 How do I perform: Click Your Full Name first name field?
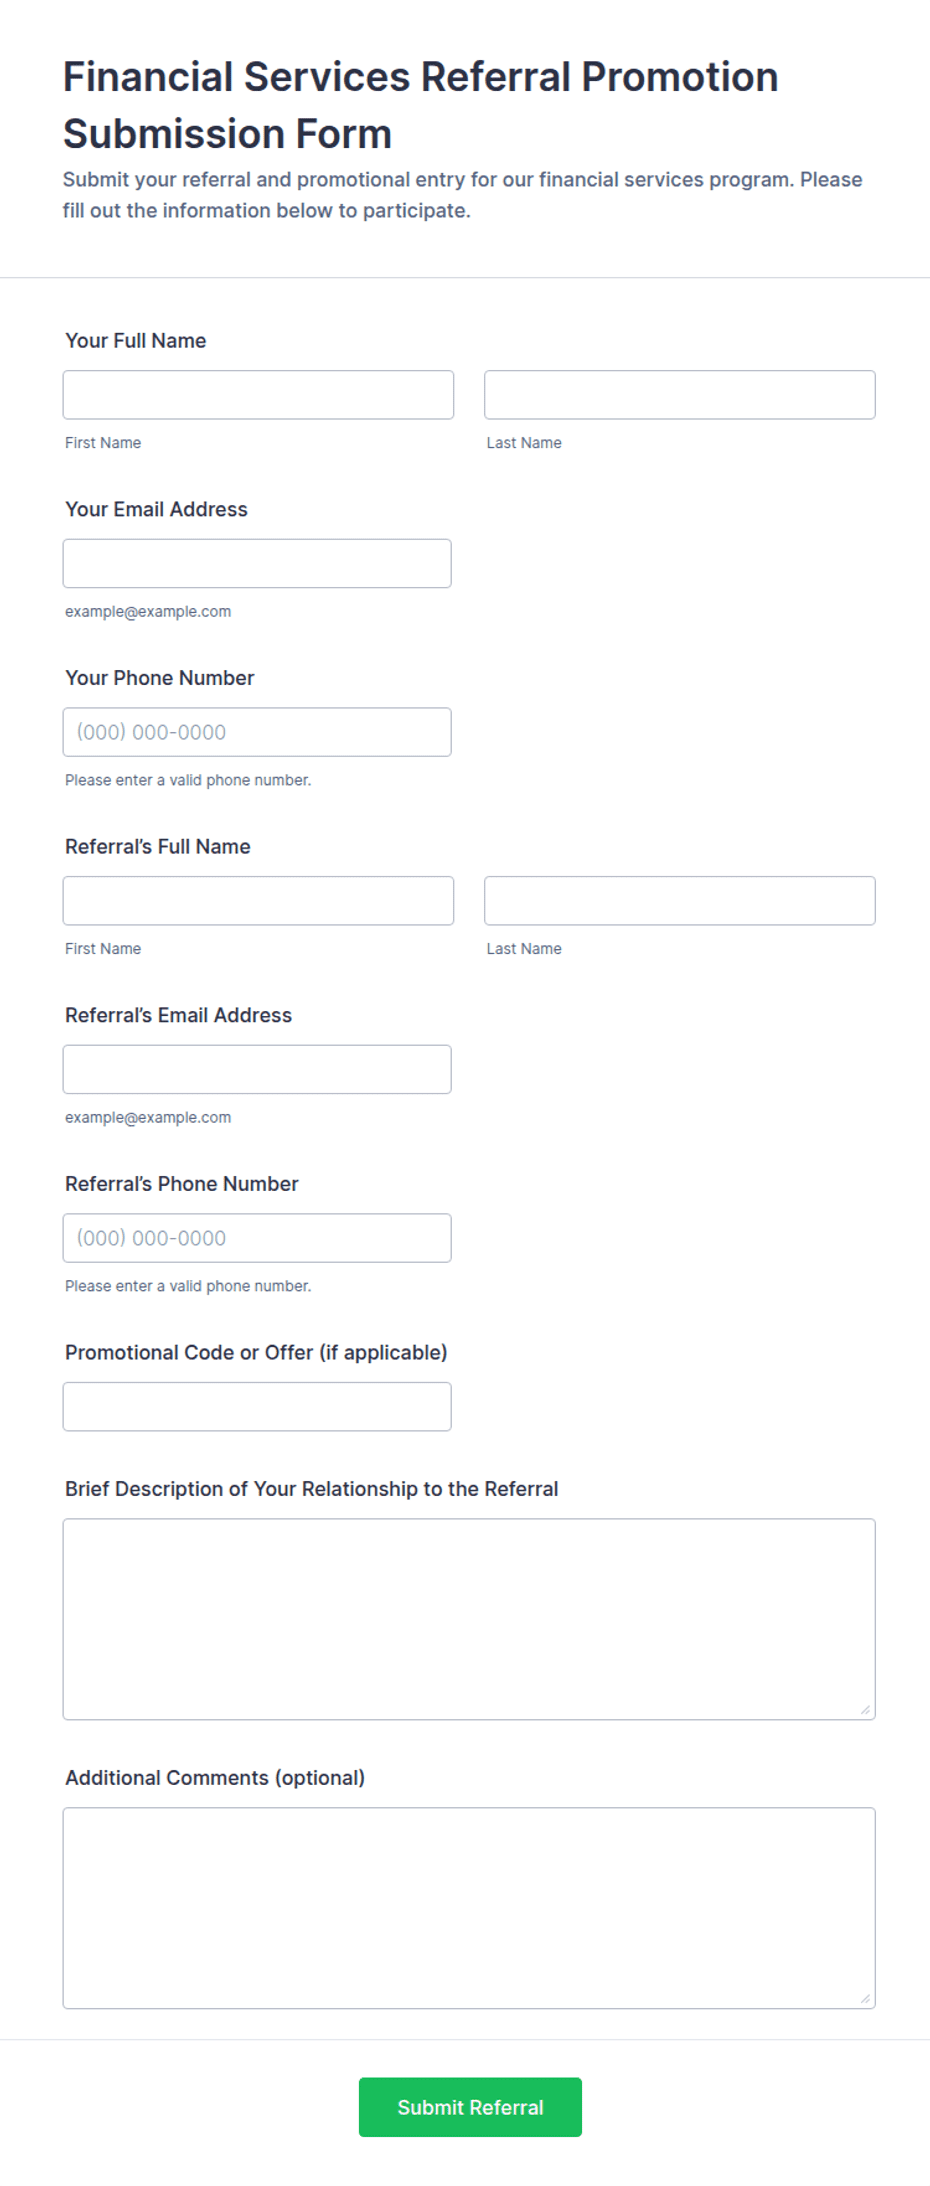pos(258,395)
